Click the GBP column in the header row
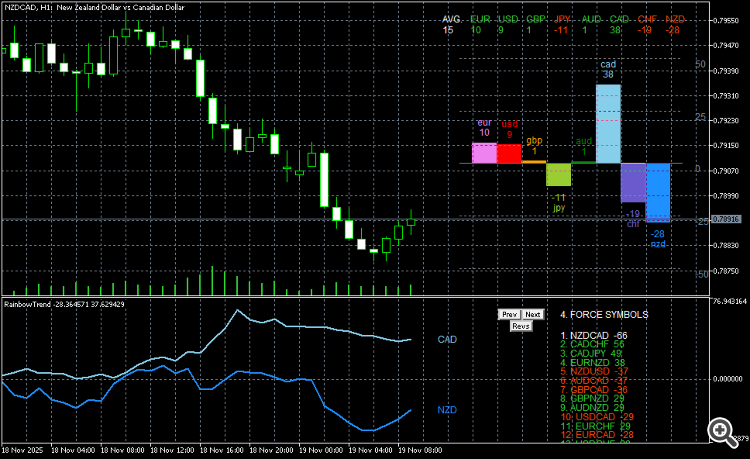The width and height of the screenshot is (750, 459). tap(536, 24)
